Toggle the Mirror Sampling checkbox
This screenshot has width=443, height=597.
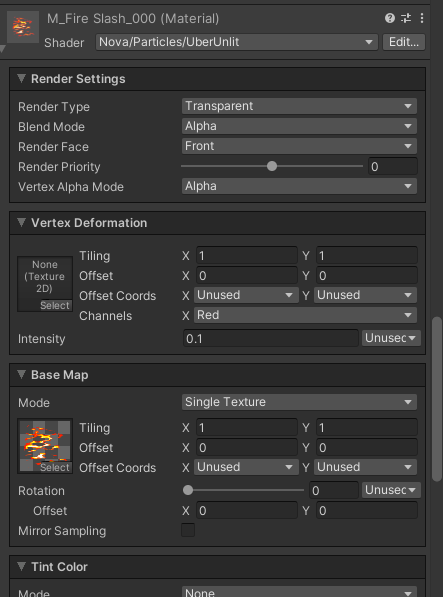click(x=188, y=530)
